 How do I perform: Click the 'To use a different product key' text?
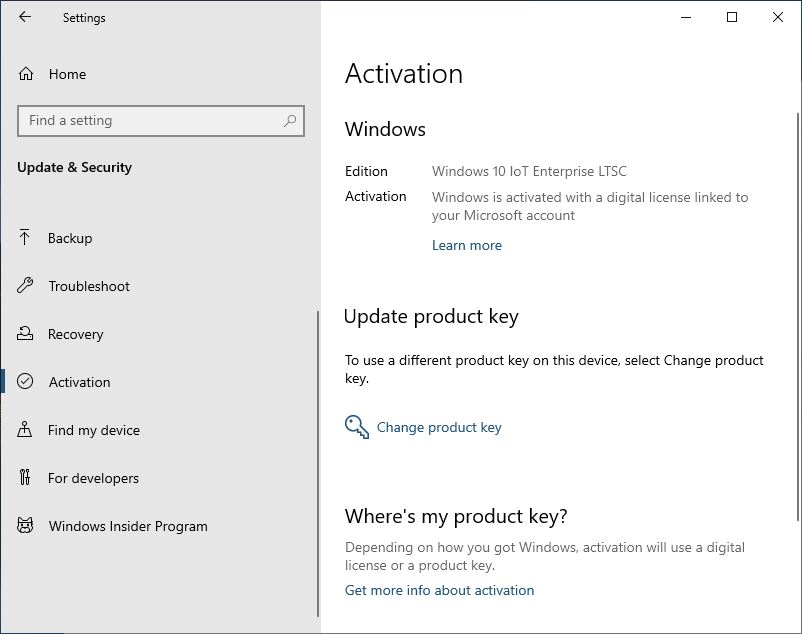[554, 369]
